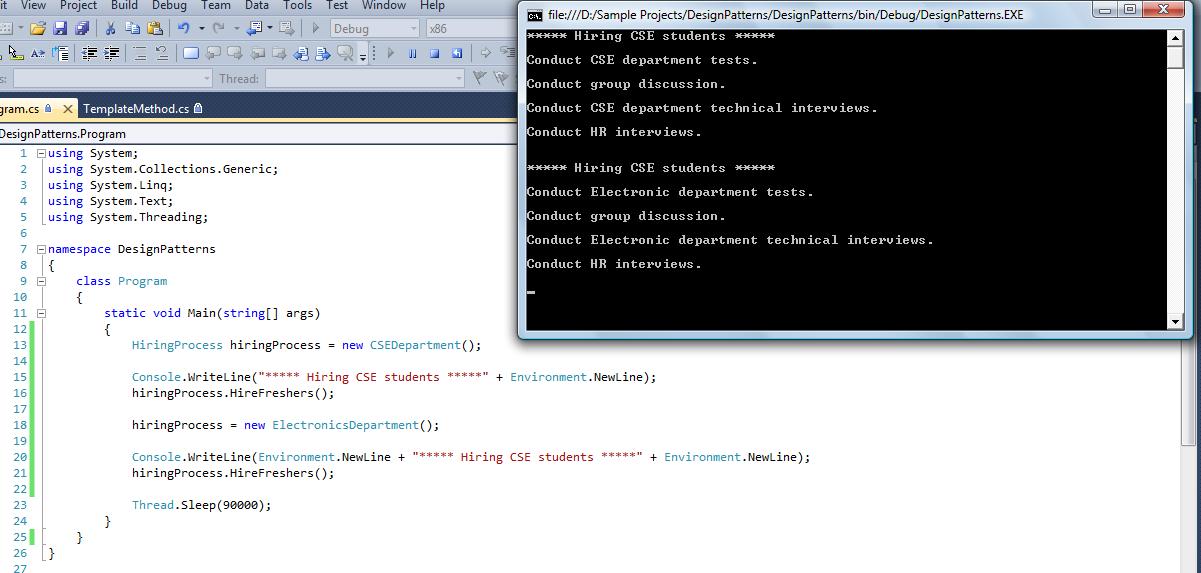This screenshot has width=1201, height=573.
Task: Restart debugging icon
Action: (x=457, y=53)
